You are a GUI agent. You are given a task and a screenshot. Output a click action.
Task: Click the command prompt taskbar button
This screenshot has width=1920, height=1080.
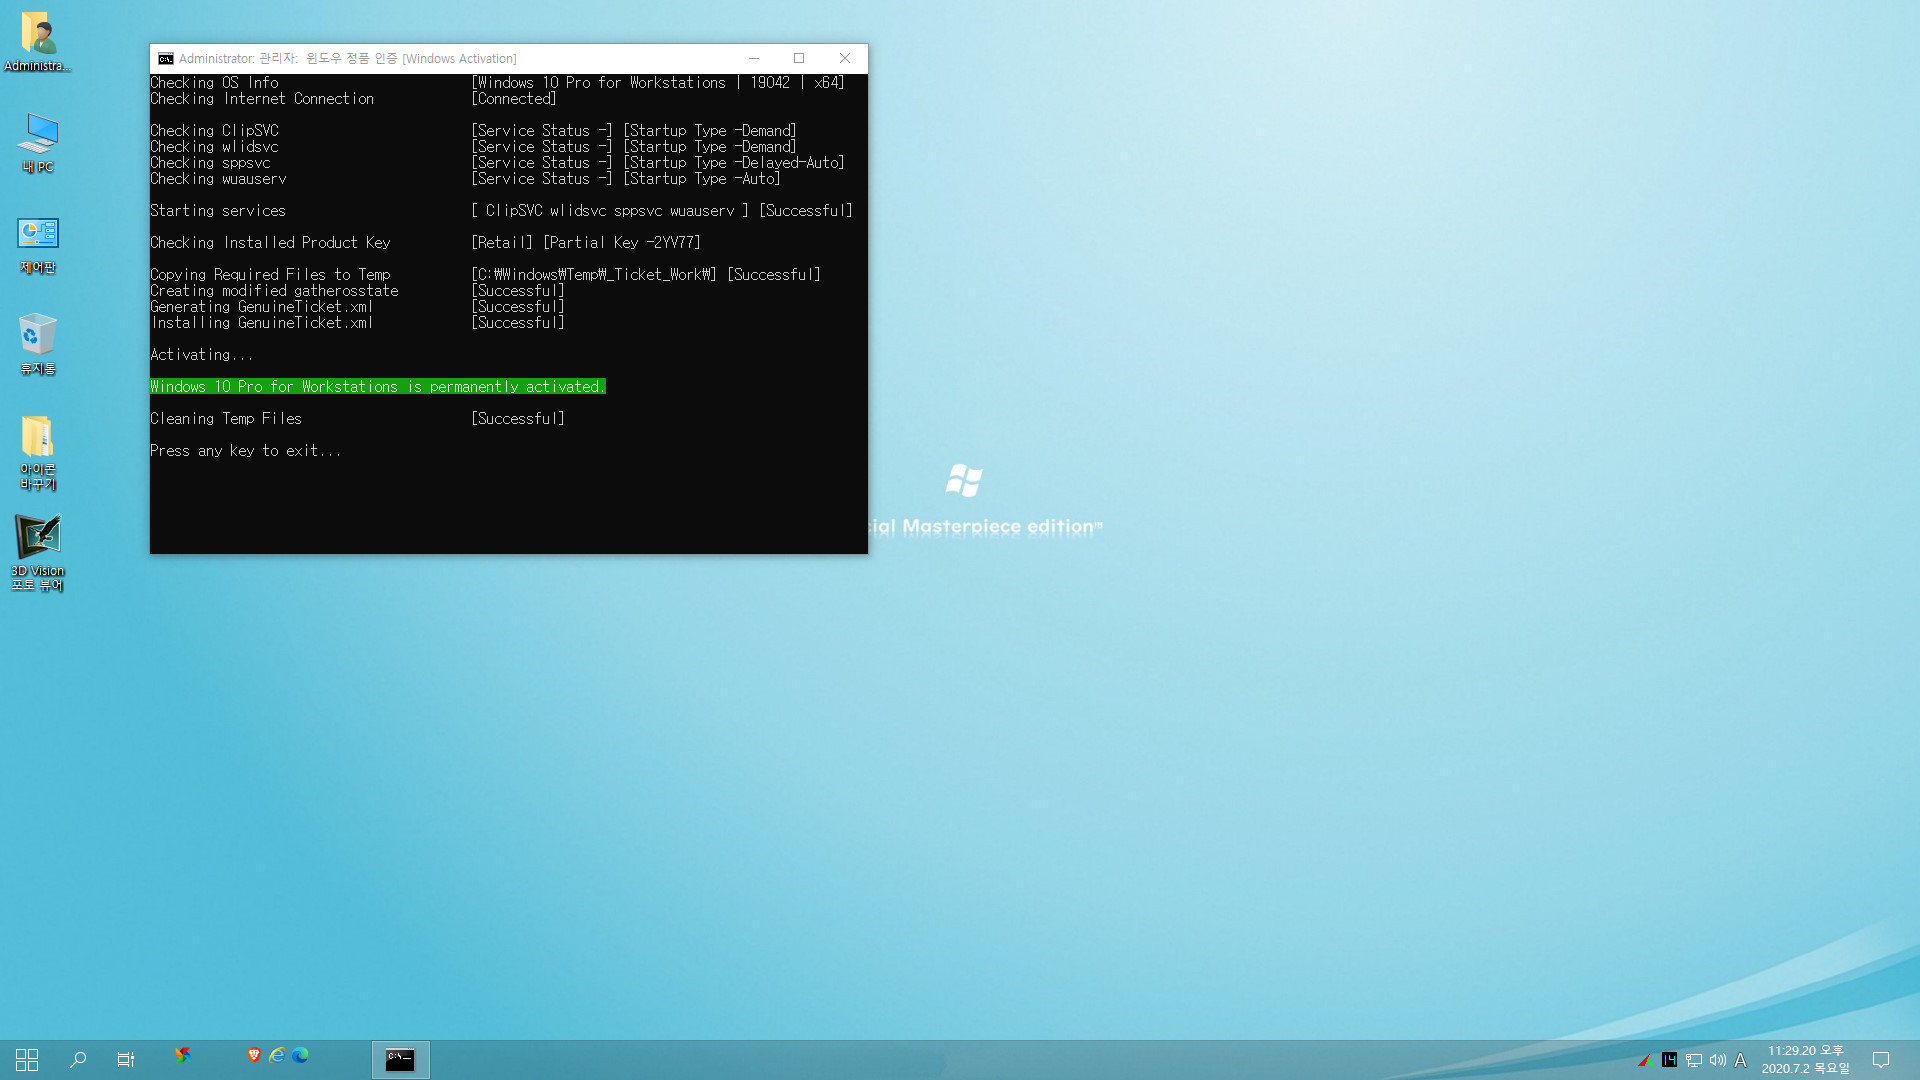(x=401, y=1060)
